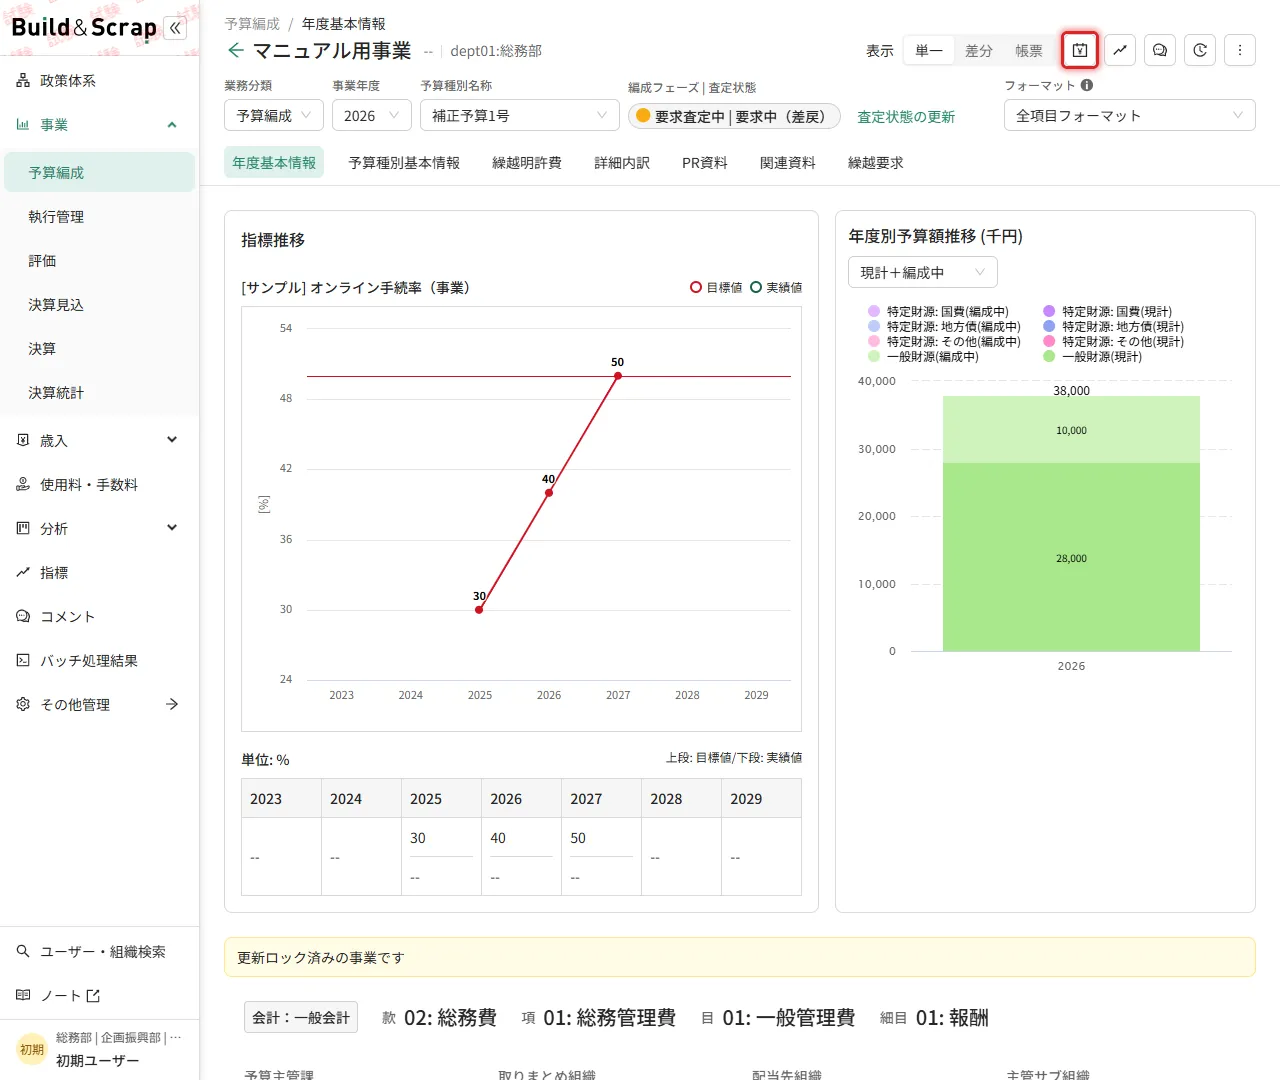Open 政策体系 via its sidebar hierarchy icon
Viewport: 1280px width, 1080px height.
23,81
